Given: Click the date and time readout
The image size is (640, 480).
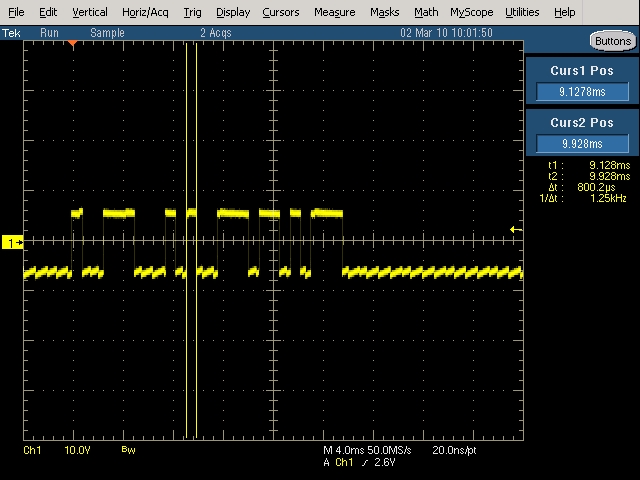Looking at the screenshot, I should 446,33.
